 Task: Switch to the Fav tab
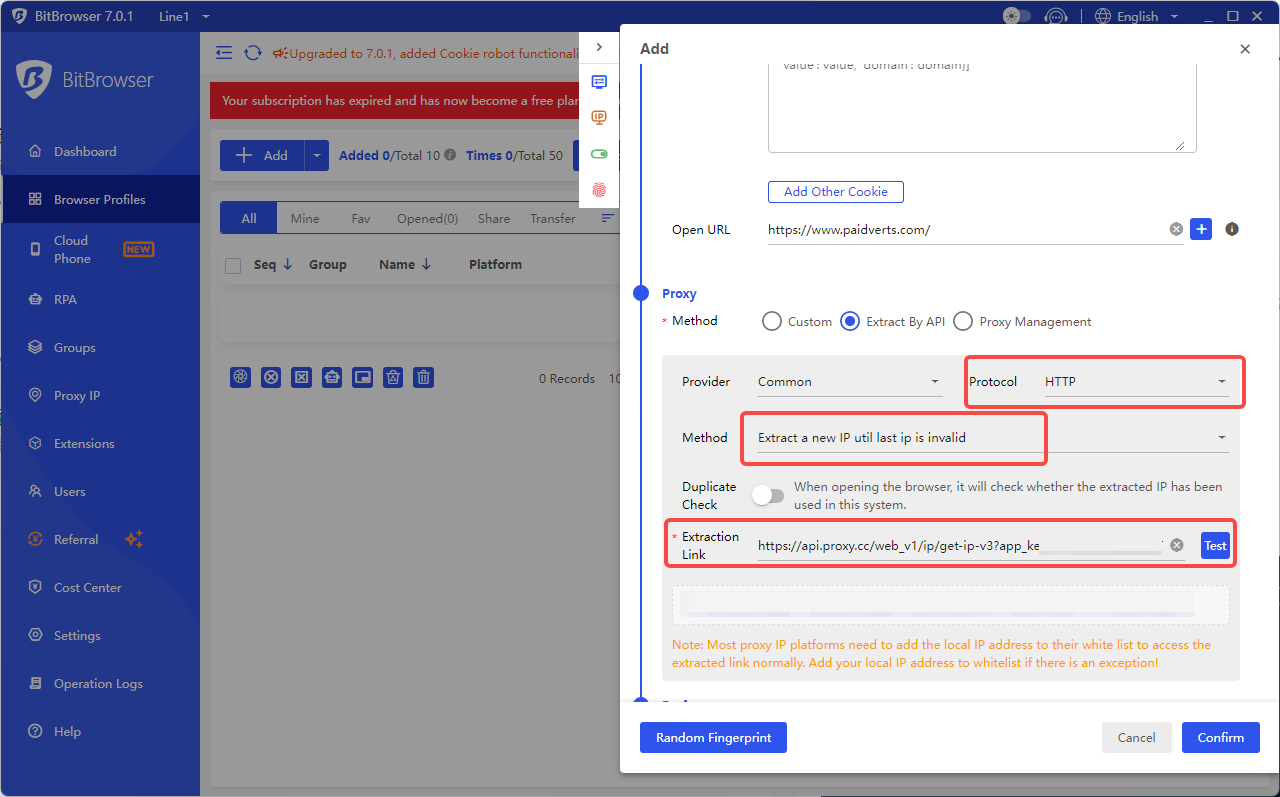[x=361, y=218]
